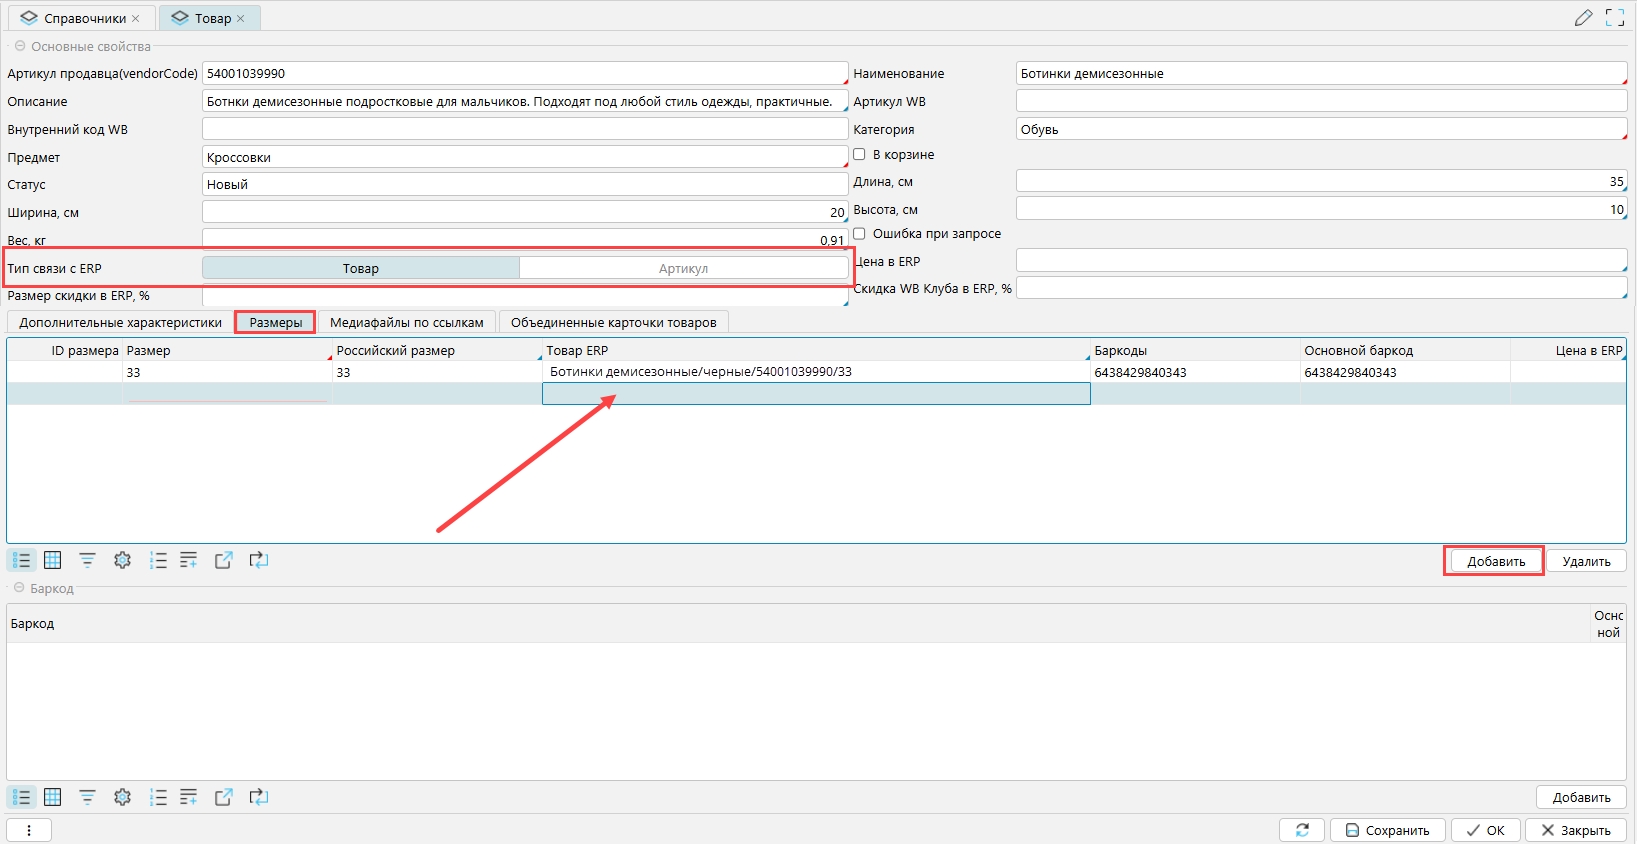Click the Внутренний код WB field
The width and height of the screenshot is (1637, 844).
point(525,129)
